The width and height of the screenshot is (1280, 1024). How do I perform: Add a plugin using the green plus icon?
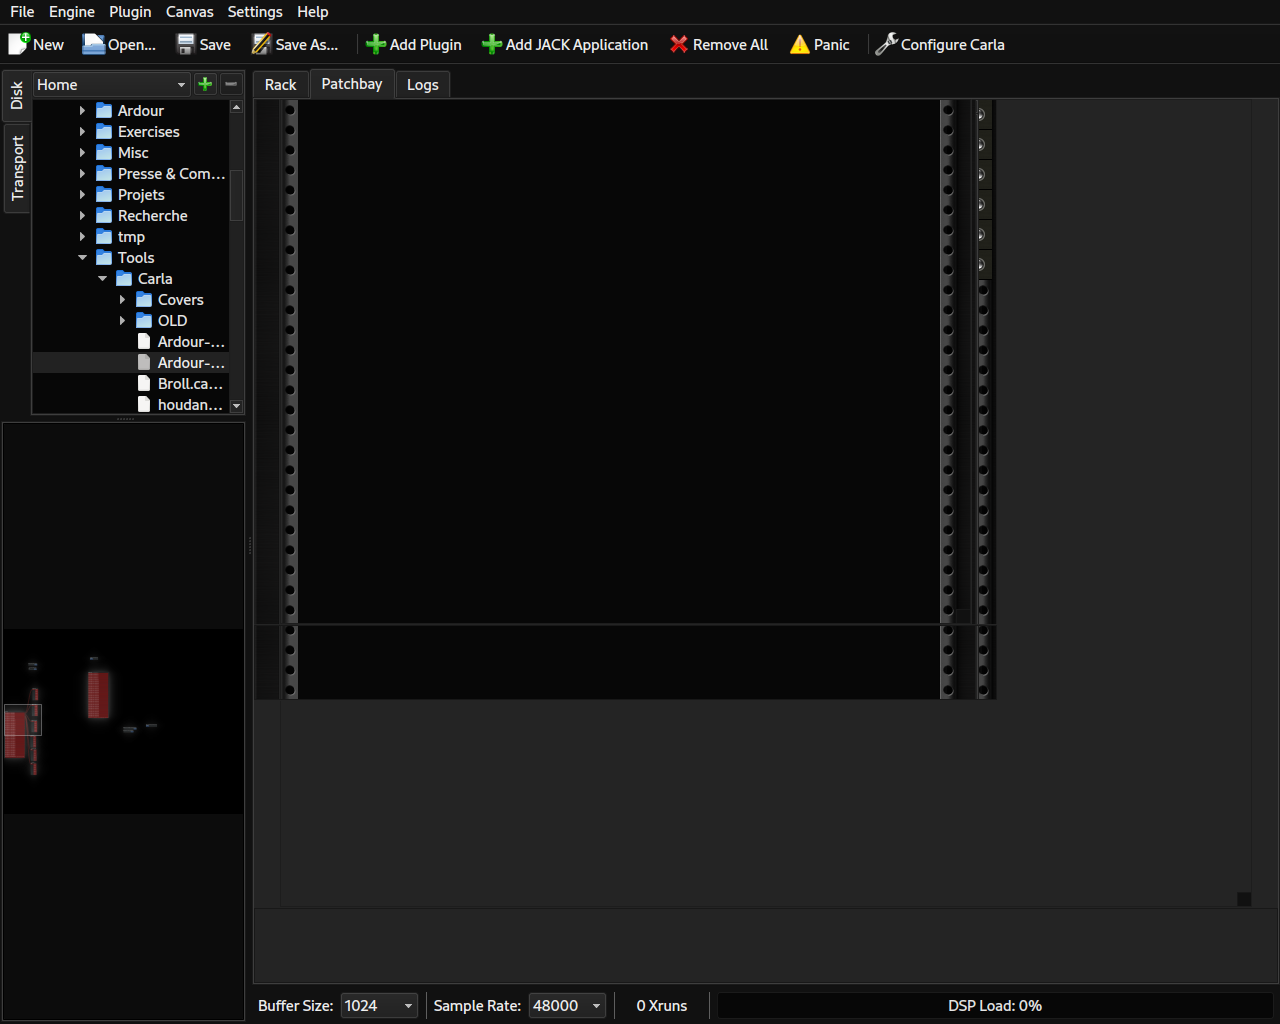click(376, 44)
